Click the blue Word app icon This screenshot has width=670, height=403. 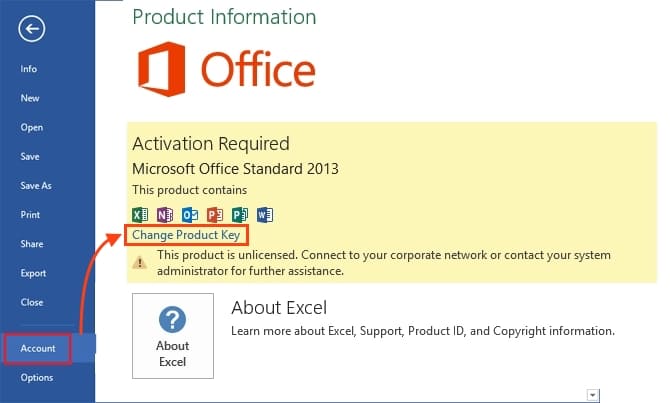[265, 214]
